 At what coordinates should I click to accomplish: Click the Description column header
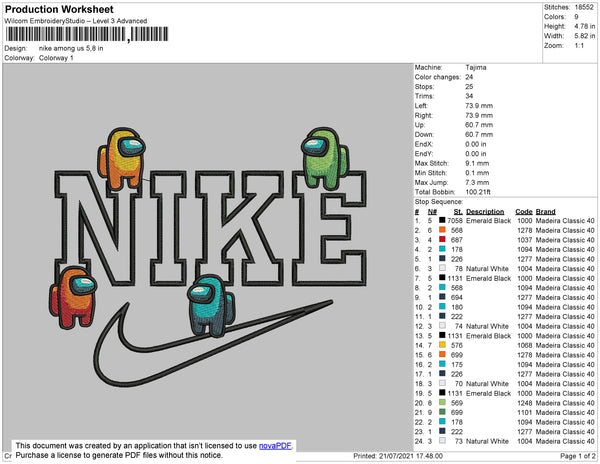tap(485, 212)
